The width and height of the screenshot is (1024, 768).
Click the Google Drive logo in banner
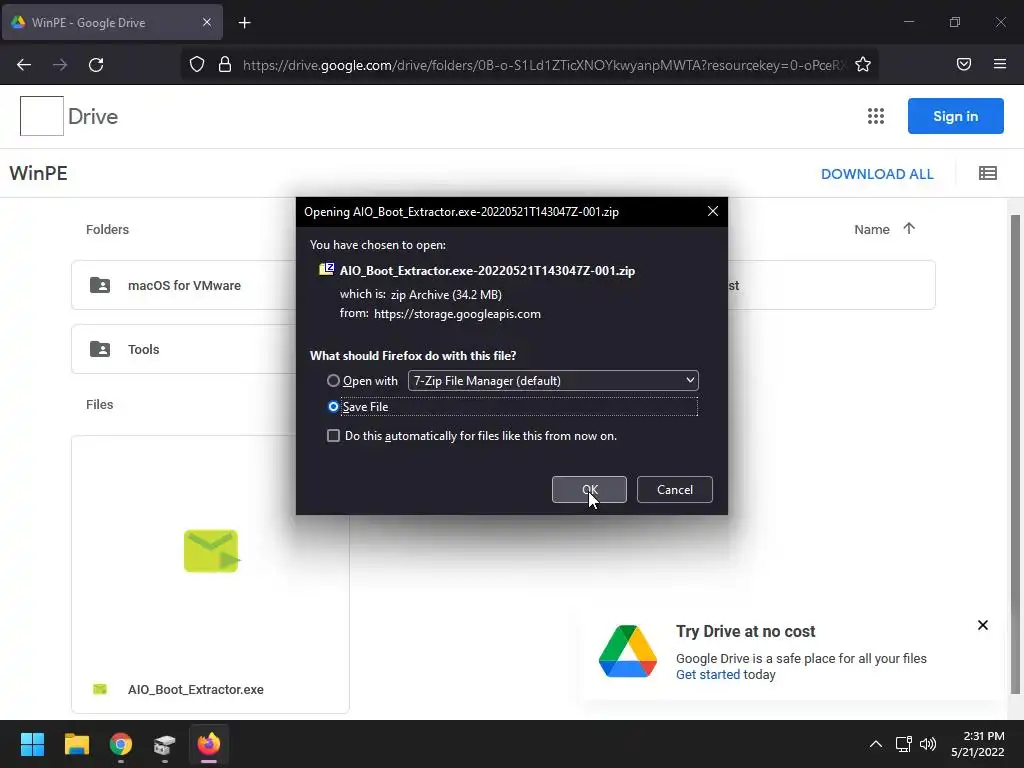(x=628, y=651)
